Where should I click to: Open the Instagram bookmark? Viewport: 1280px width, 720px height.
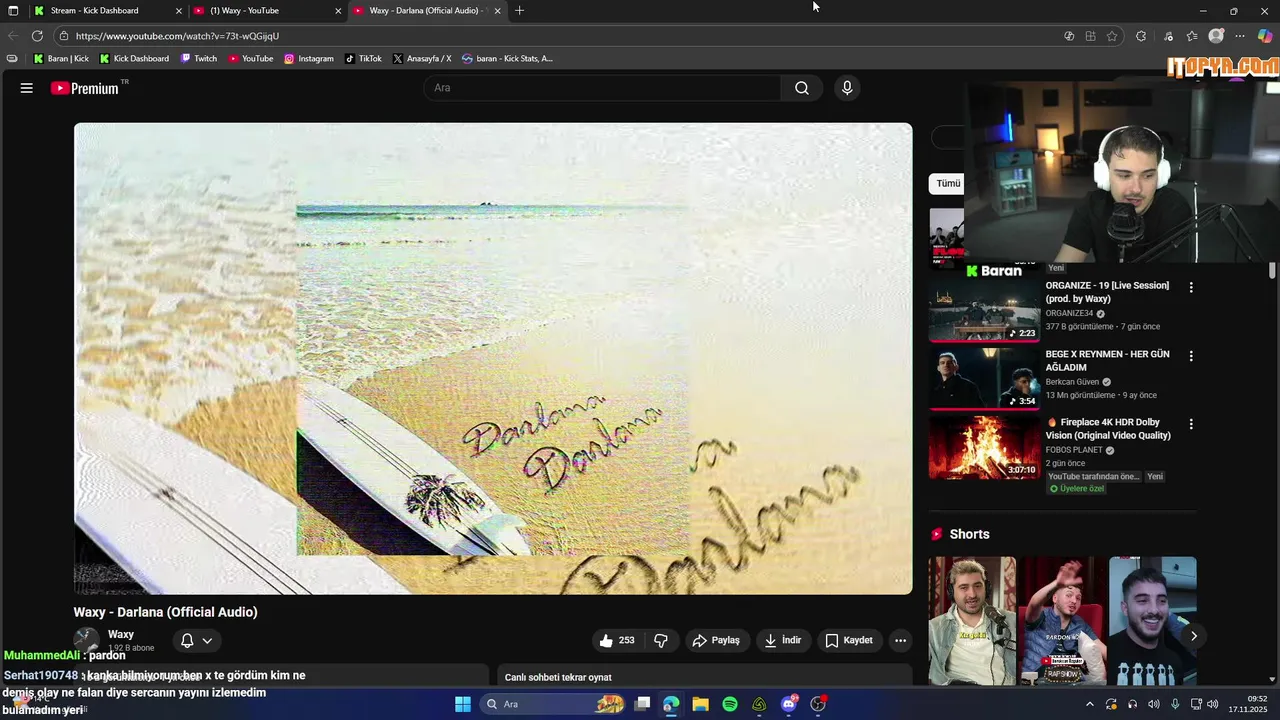[x=309, y=59]
